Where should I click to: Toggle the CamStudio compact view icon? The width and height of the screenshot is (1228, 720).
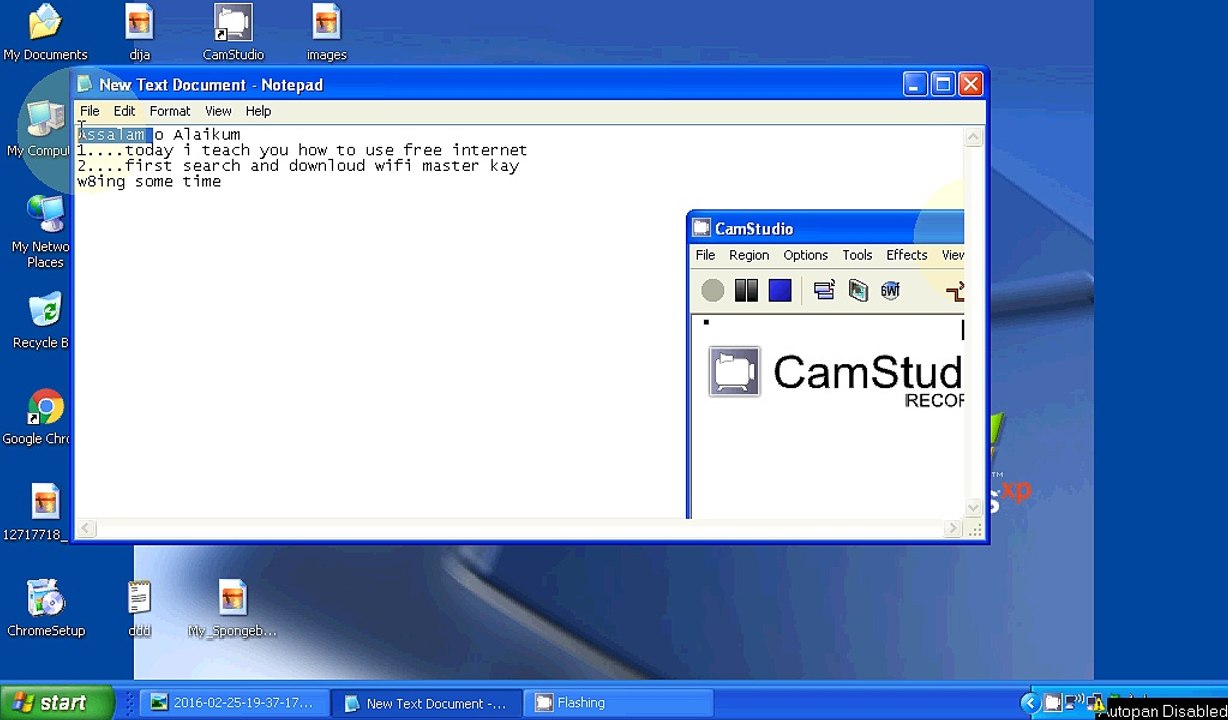[824, 291]
